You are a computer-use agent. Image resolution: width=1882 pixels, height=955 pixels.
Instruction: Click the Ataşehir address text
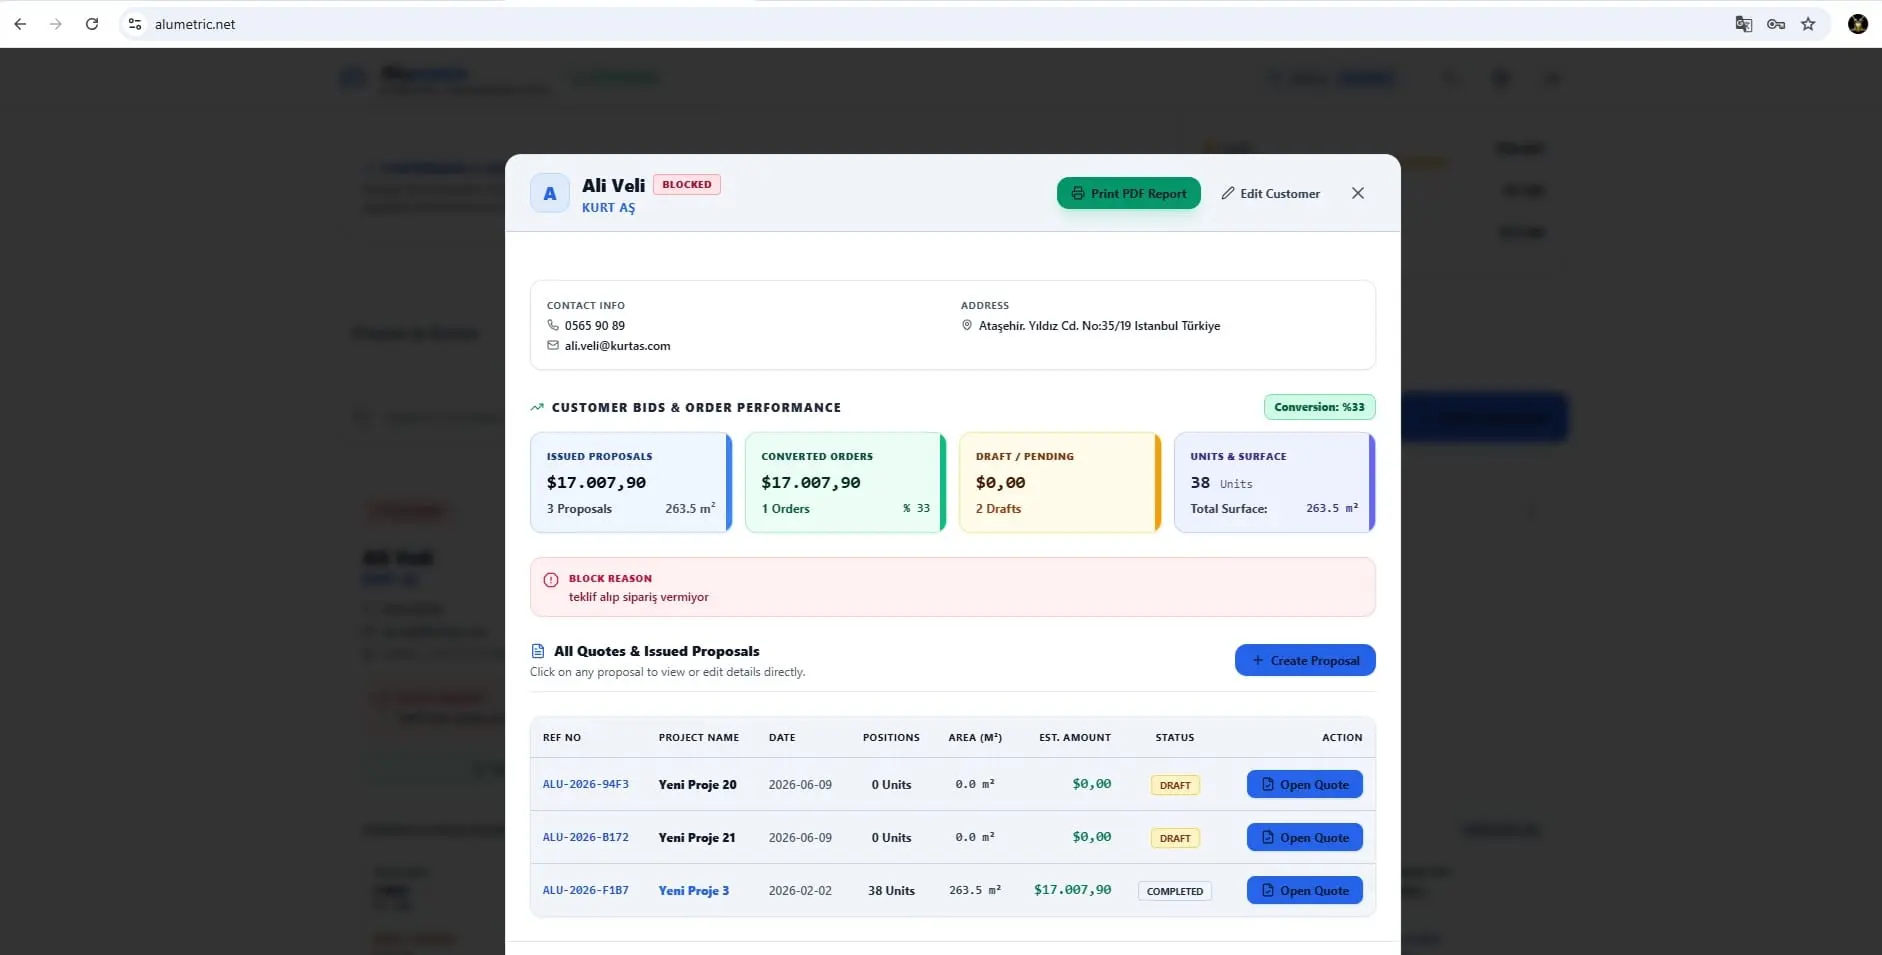[1099, 325]
